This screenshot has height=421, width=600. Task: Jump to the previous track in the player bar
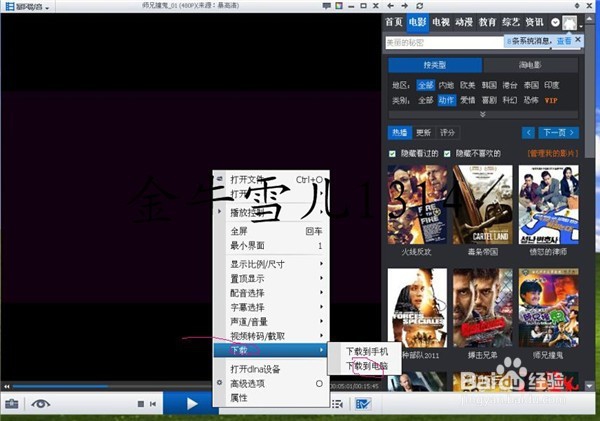click(153, 404)
